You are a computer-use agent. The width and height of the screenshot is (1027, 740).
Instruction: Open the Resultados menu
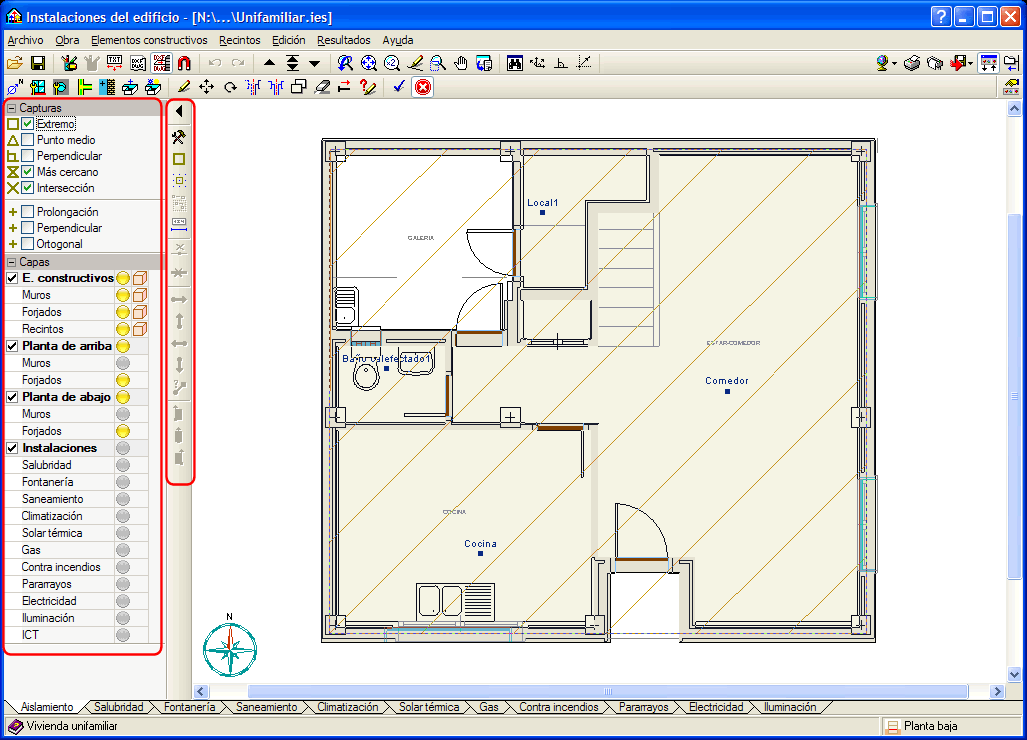click(344, 41)
